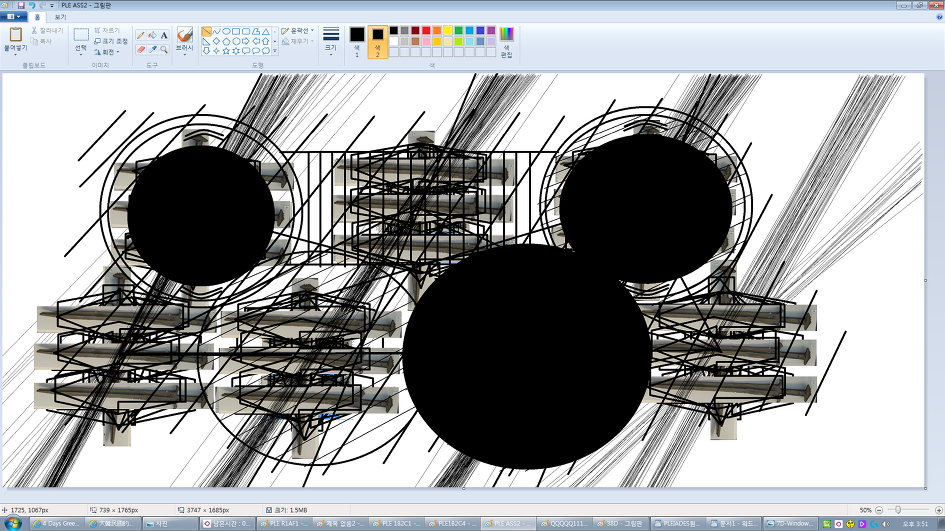Image resolution: width=945 pixels, height=531 pixels.
Task: Select the Text tool
Action: pyautogui.click(x=164, y=35)
